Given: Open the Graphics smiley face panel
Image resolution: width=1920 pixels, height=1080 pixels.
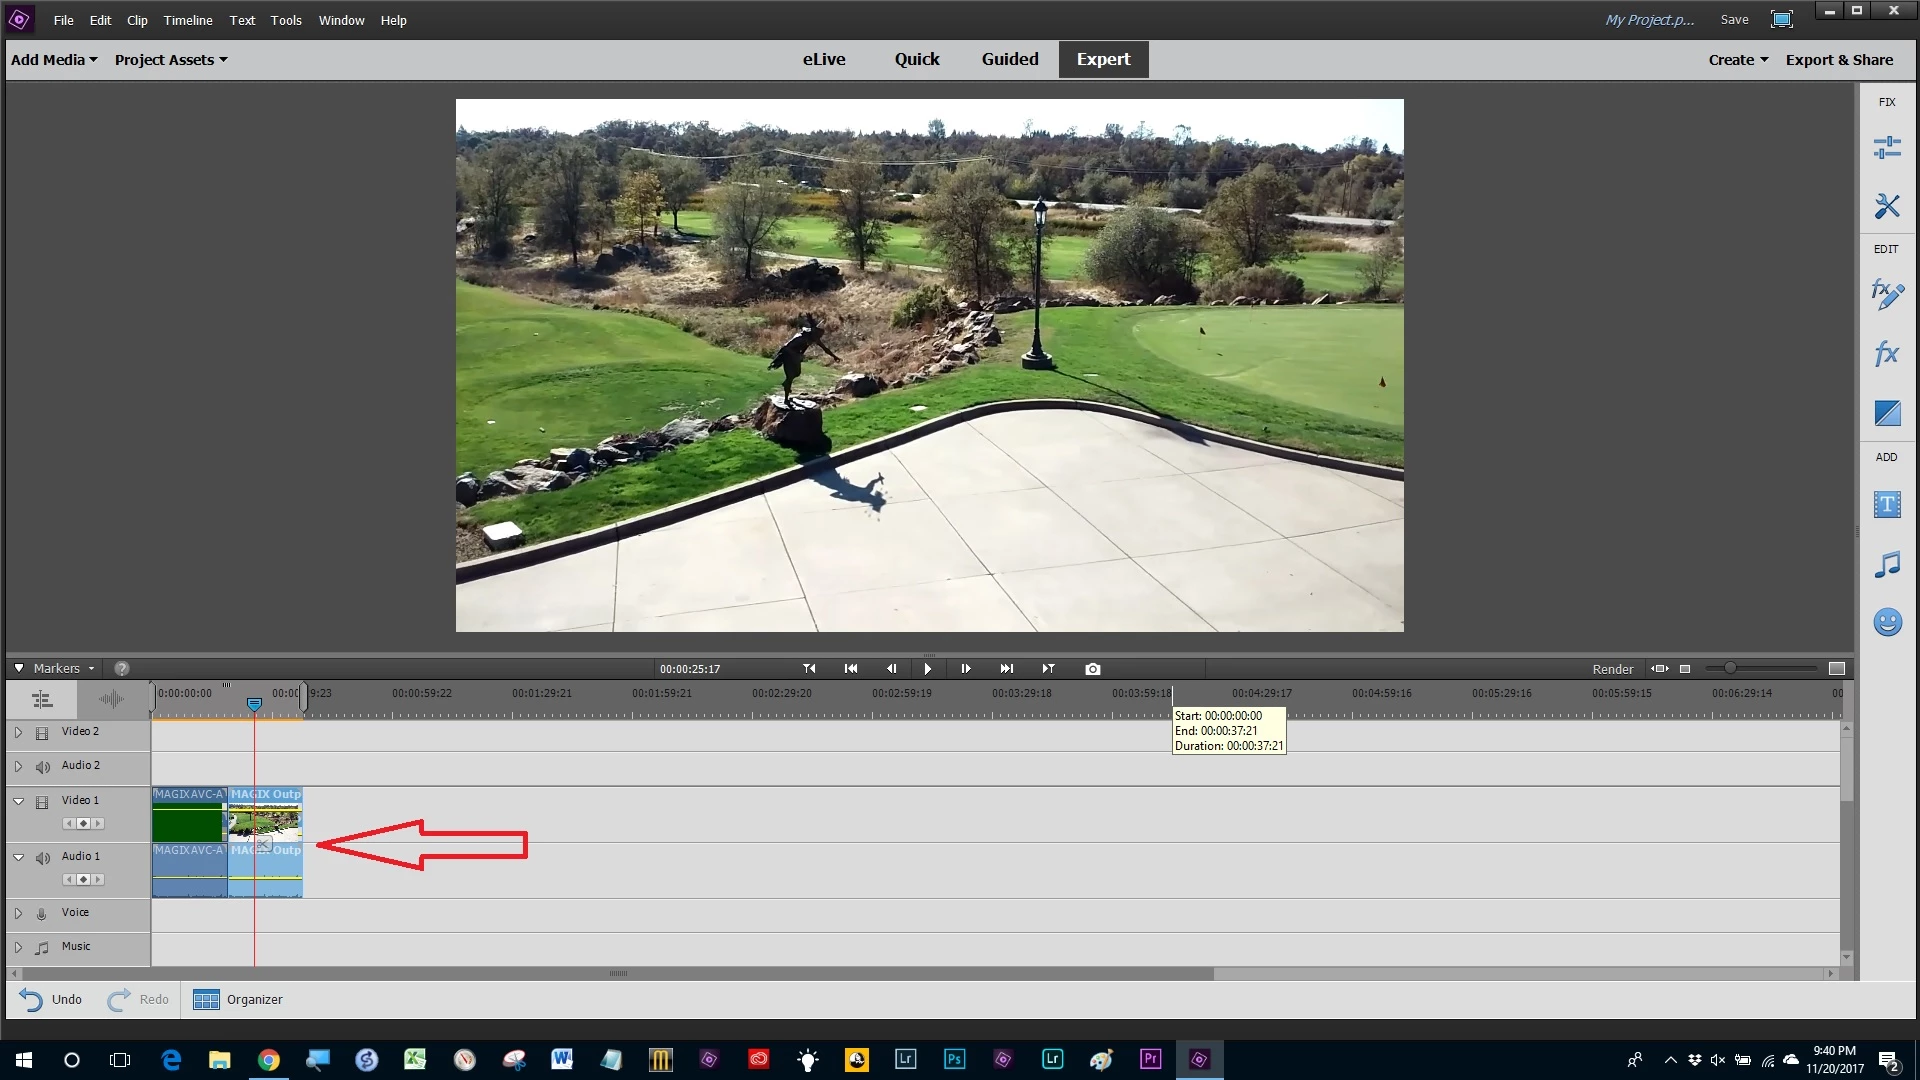Looking at the screenshot, I should click(x=1887, y=622).
